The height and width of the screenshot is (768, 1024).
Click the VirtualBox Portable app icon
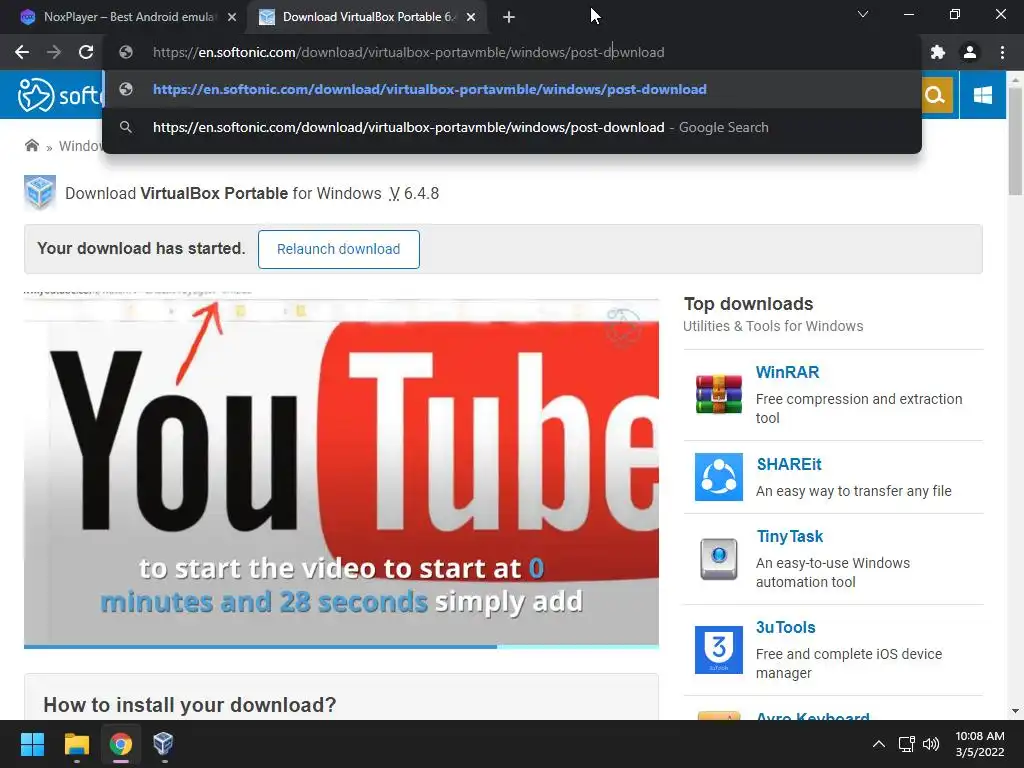tap(40, 193)
